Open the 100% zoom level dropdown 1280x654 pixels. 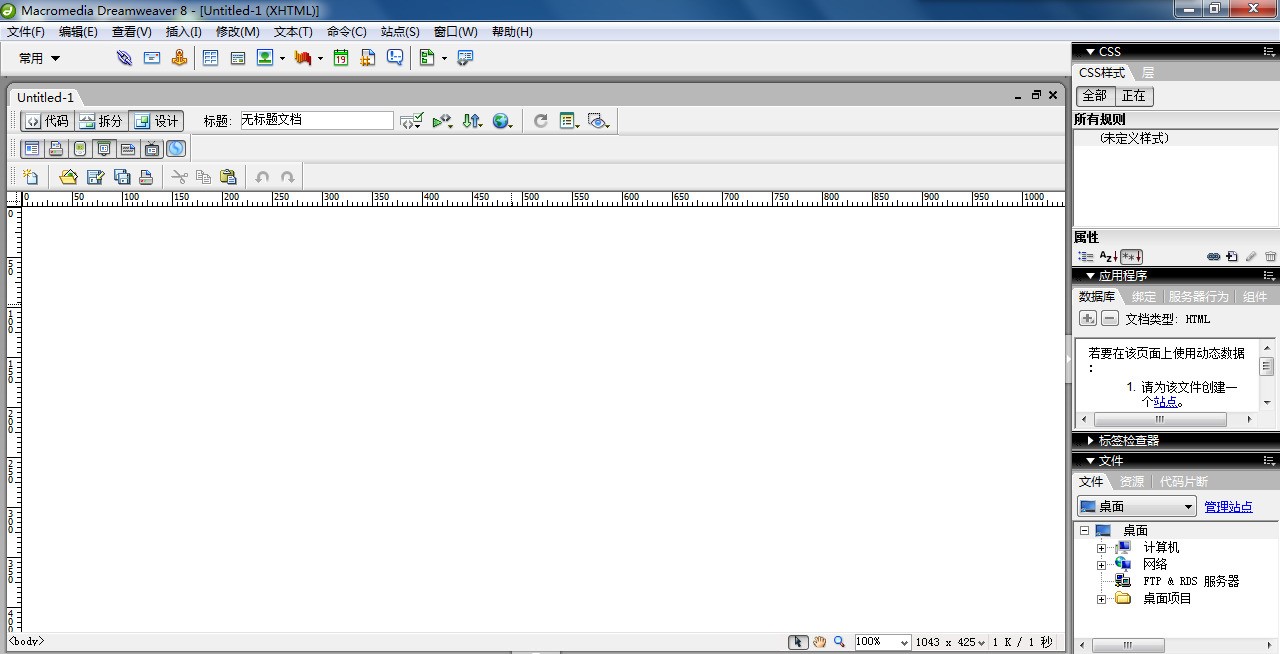click(x=882, y=642)
